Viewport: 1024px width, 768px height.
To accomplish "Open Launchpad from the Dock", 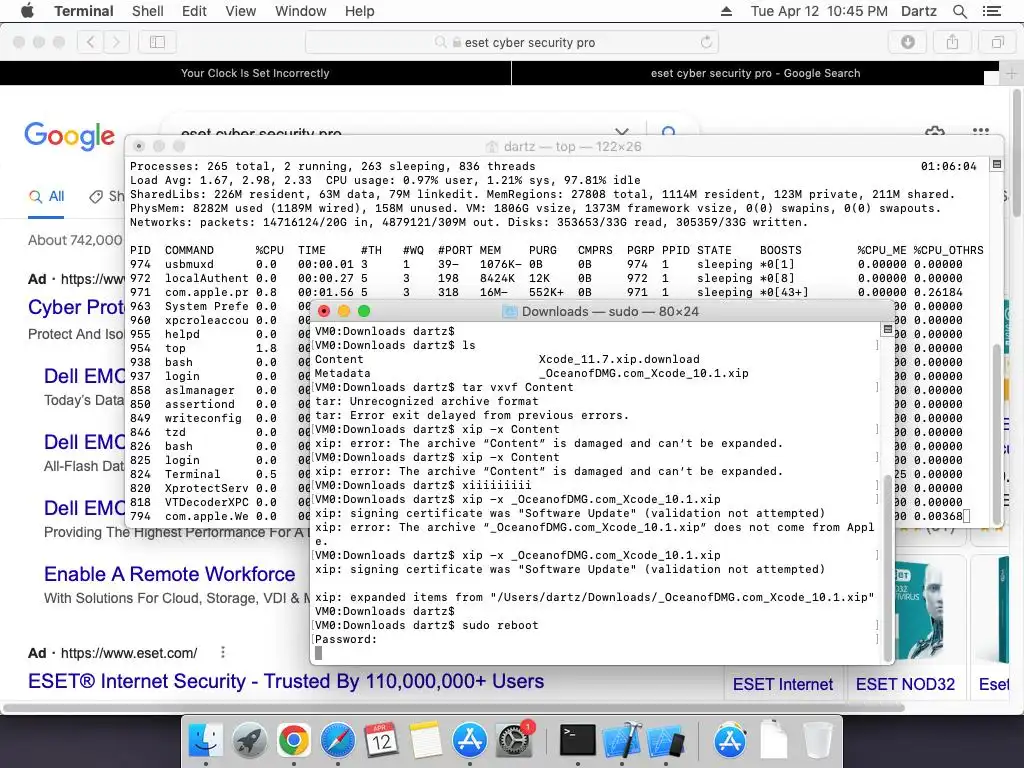I will [x=249, y=741].
